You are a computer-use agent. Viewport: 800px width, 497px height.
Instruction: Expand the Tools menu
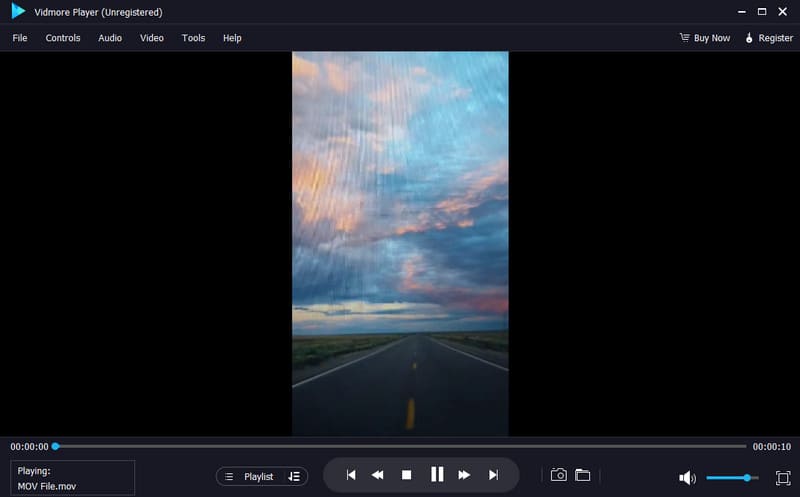coord(193,38)
